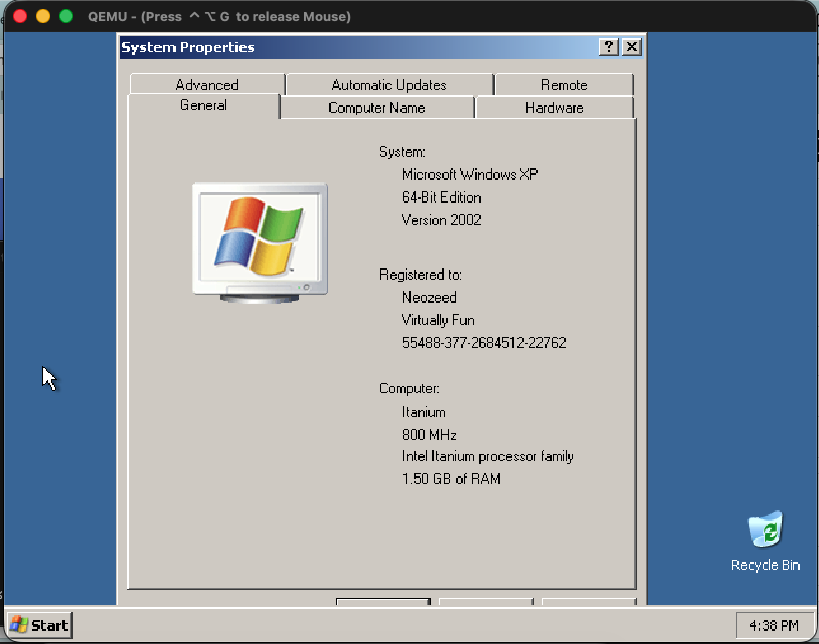
Task: Click the red close button of QEMU window
Action: click(x=20, y=16)
